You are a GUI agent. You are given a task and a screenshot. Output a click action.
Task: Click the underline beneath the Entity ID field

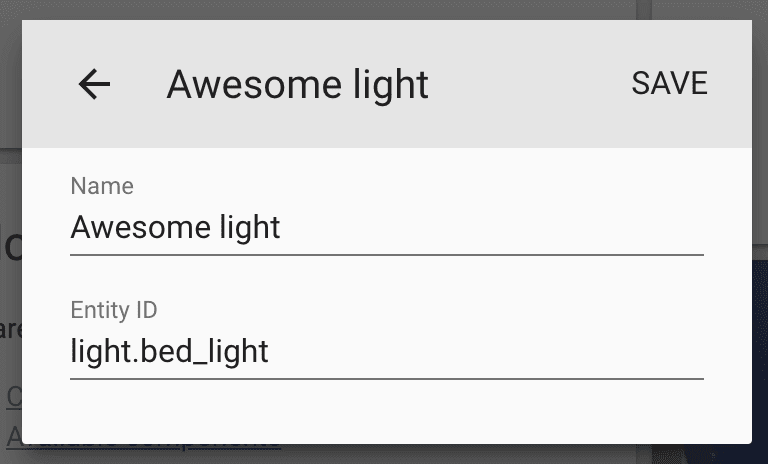click(x=386, y=379)
